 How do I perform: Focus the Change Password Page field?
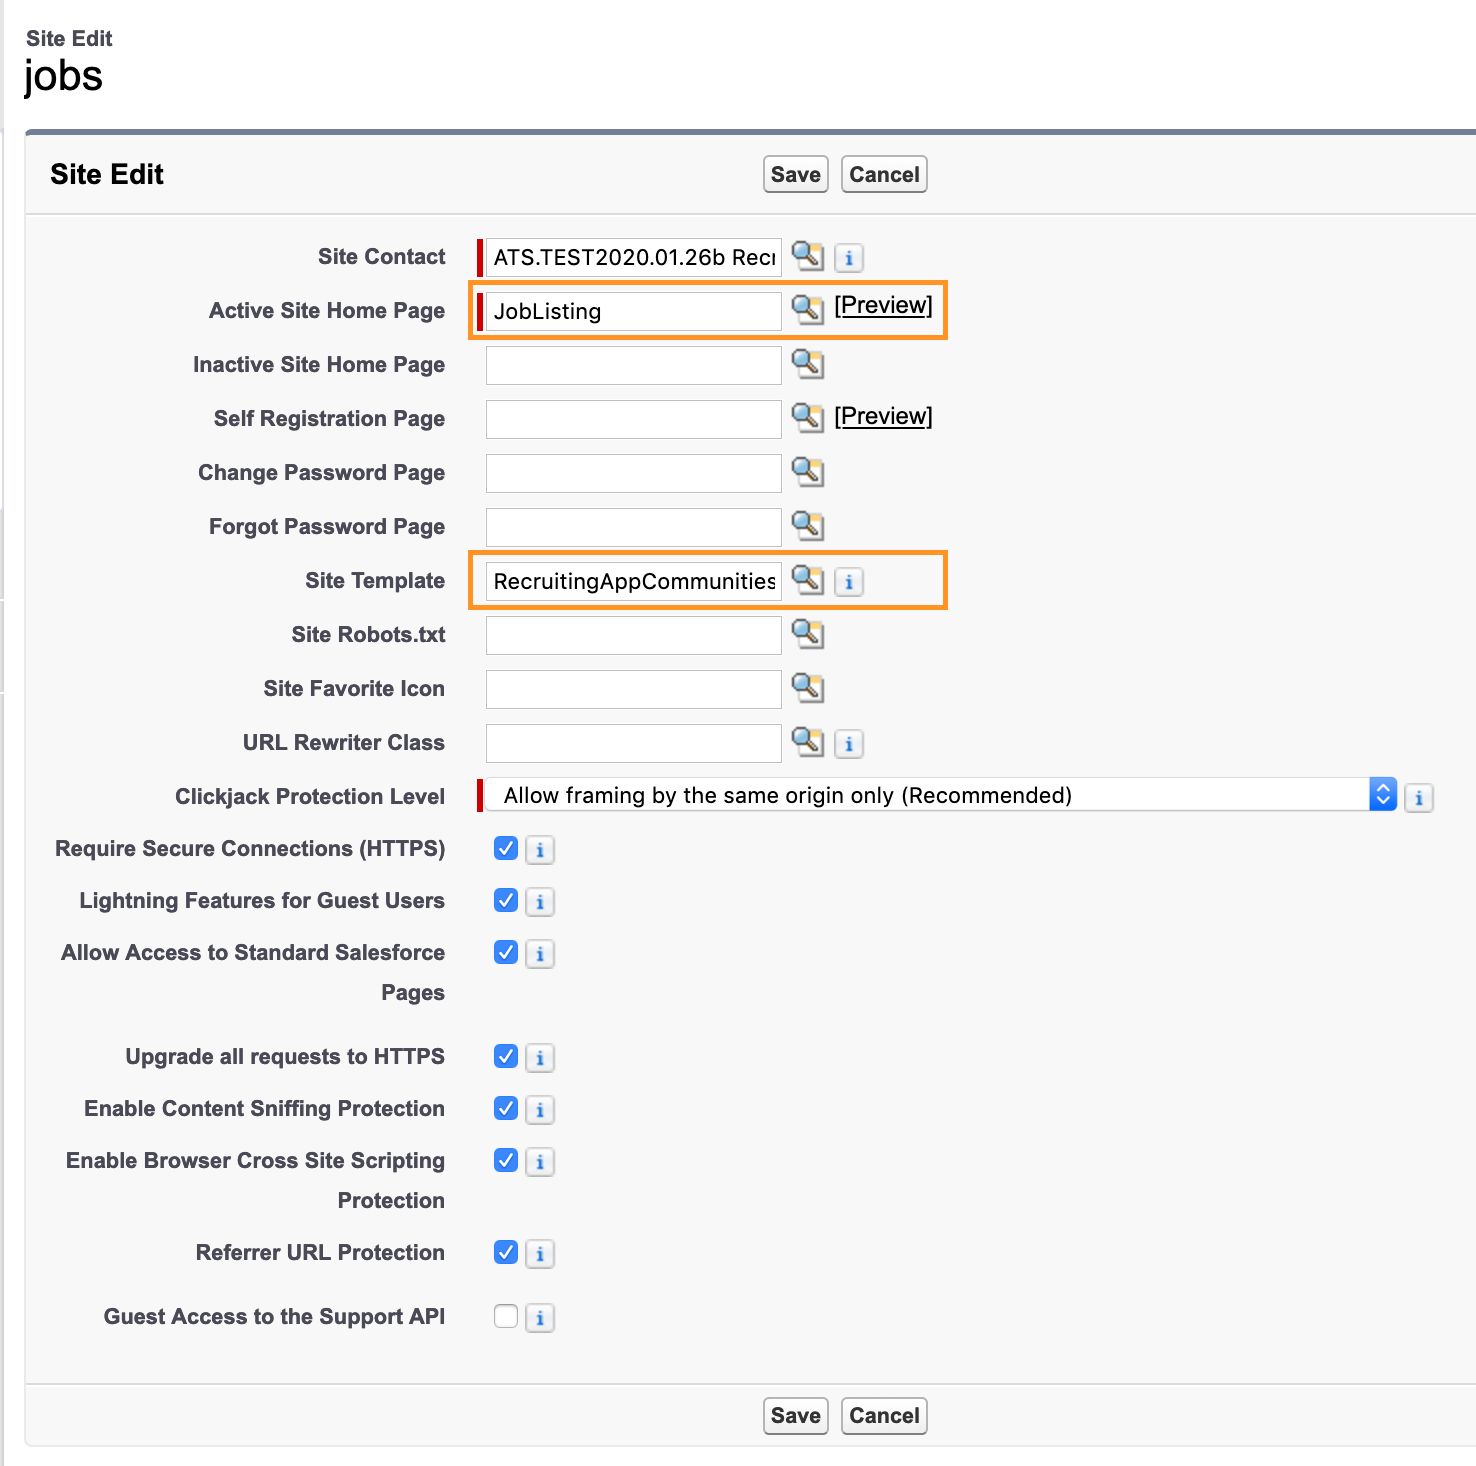[x=633, y=473]
